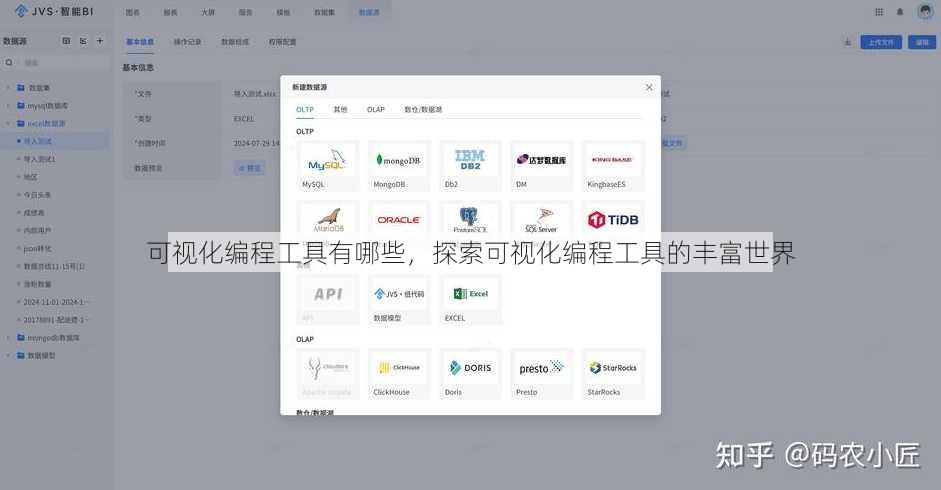Open the notification bell
Viewport: 941px width, 490px height.
pos(900,12)
